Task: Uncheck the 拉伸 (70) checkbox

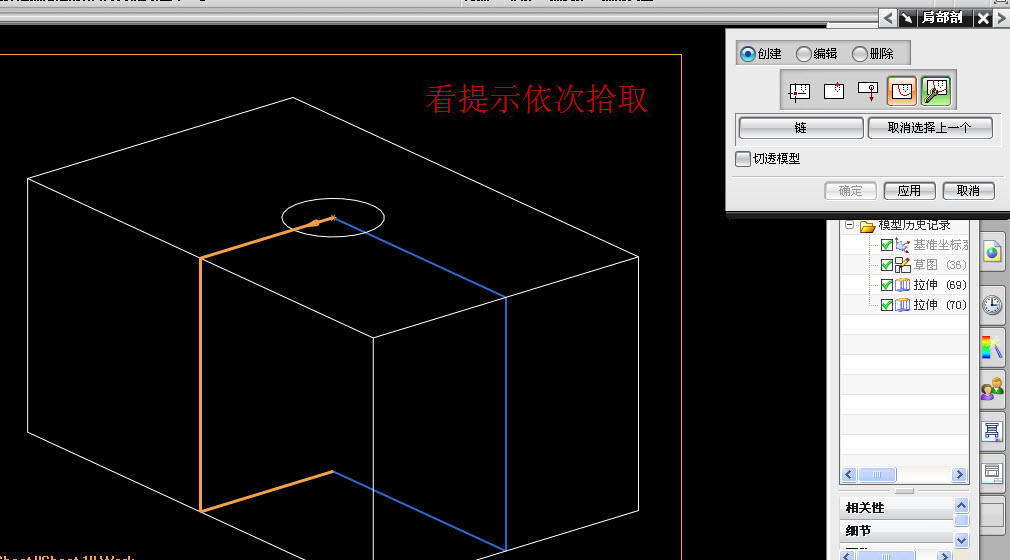Action: pos(886,305)
